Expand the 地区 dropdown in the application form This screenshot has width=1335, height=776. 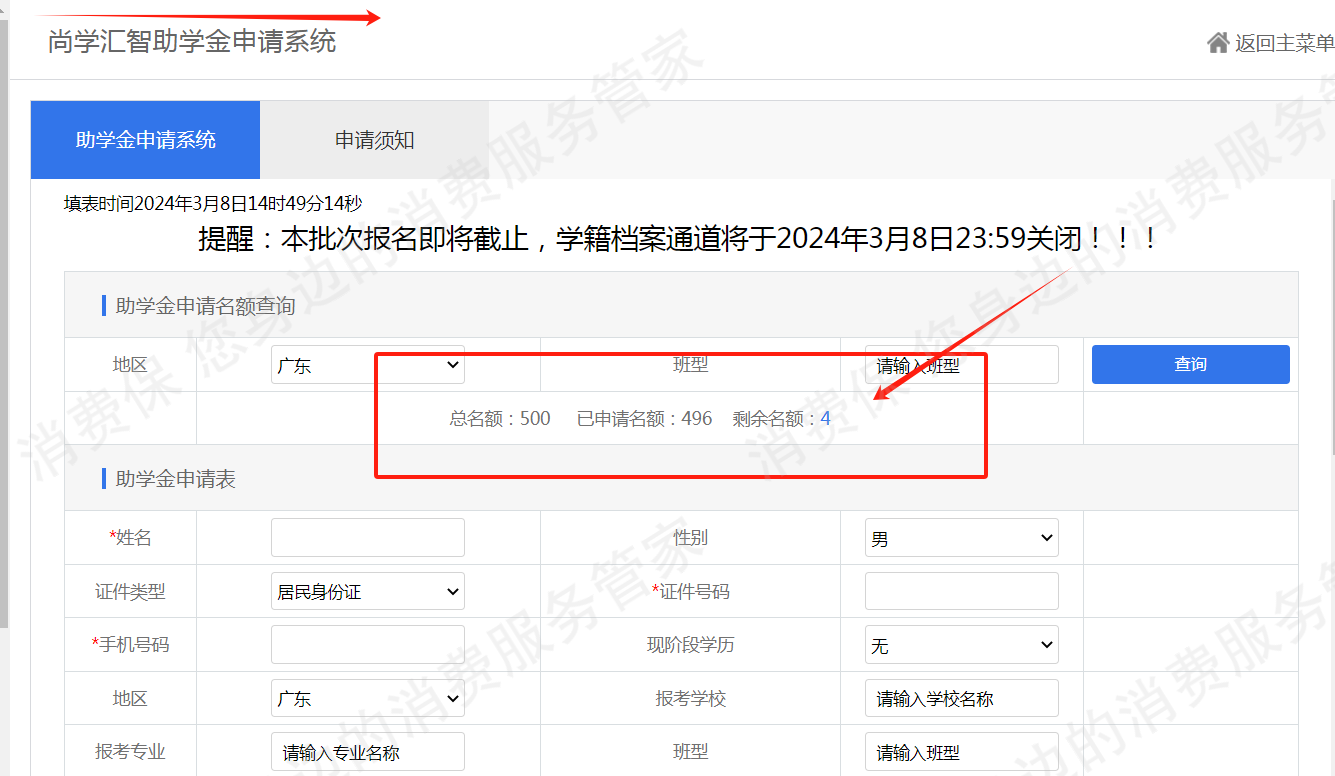point(368,698)
